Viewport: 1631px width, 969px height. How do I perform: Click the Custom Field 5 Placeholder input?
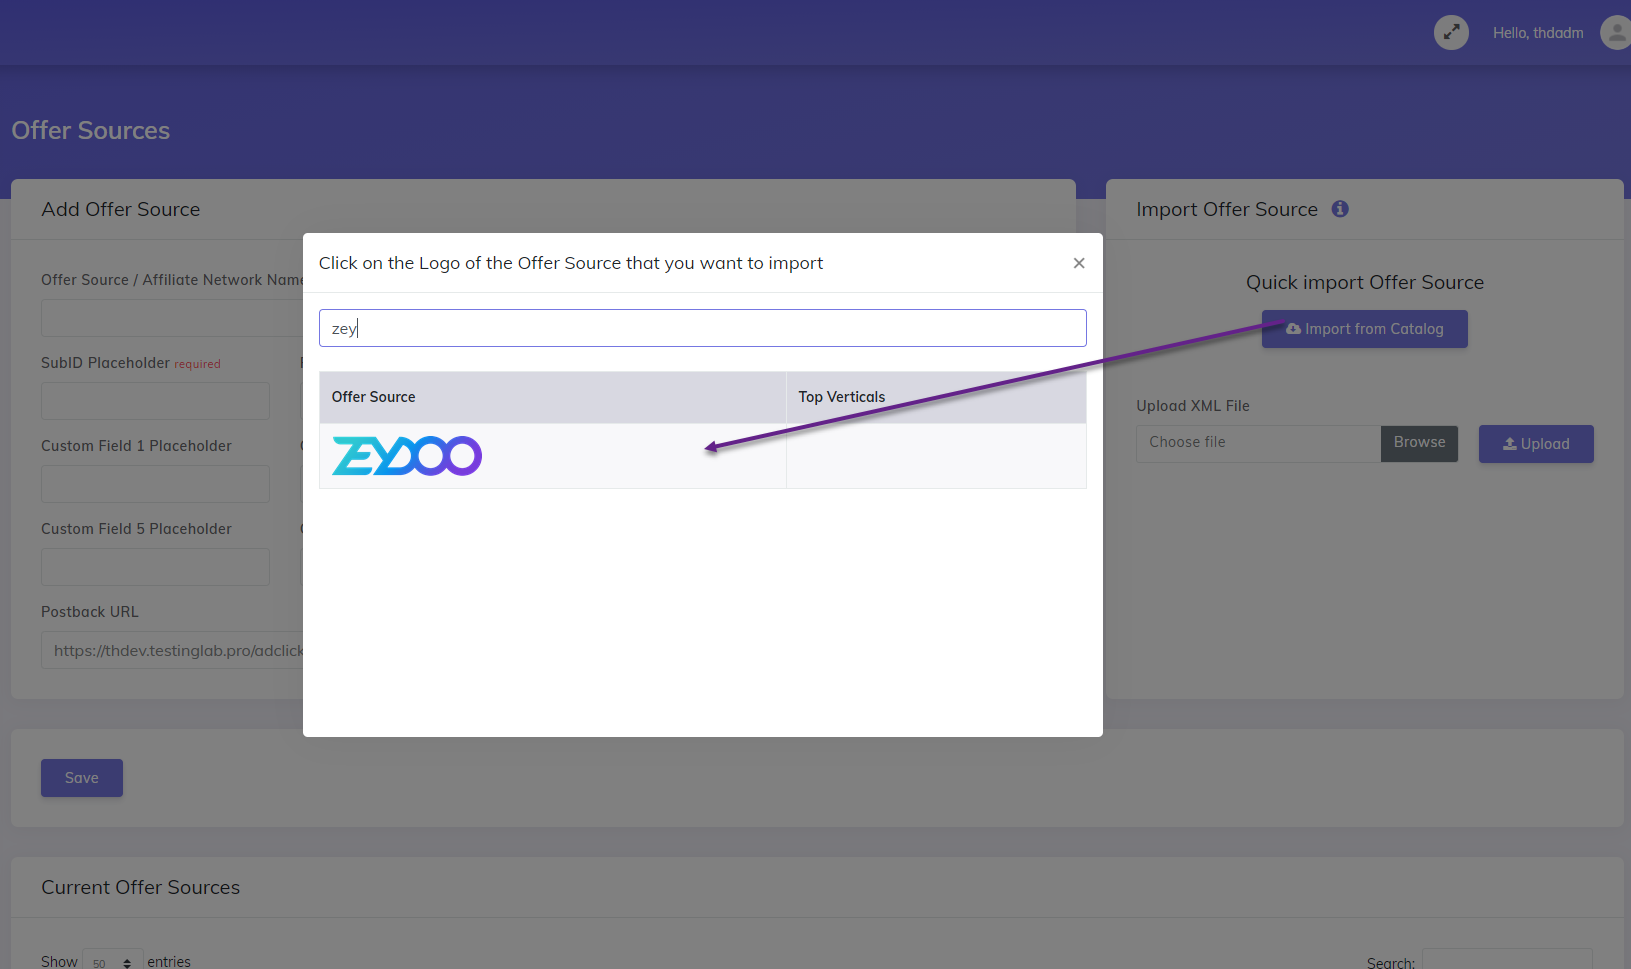point(155,567)
